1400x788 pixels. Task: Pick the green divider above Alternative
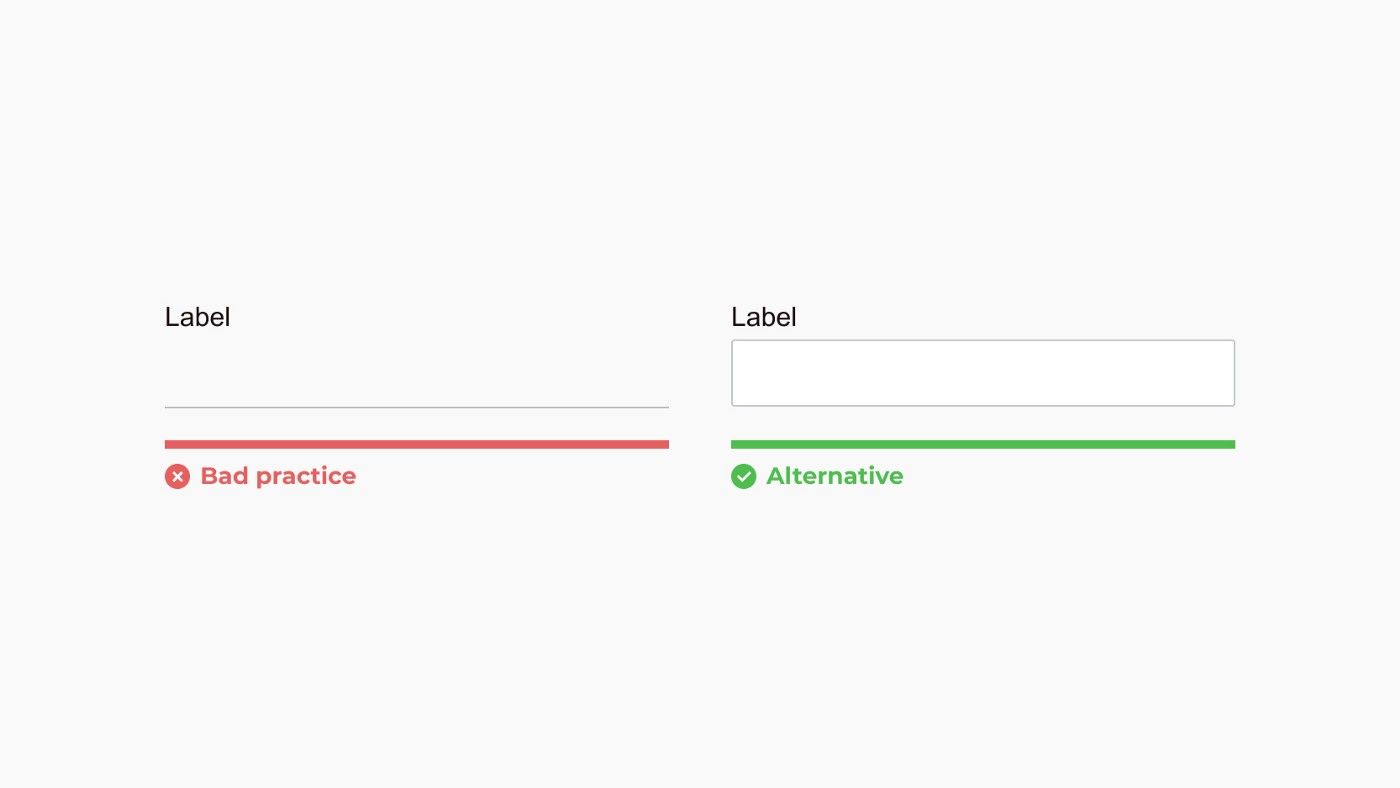(x=983, y=444)
